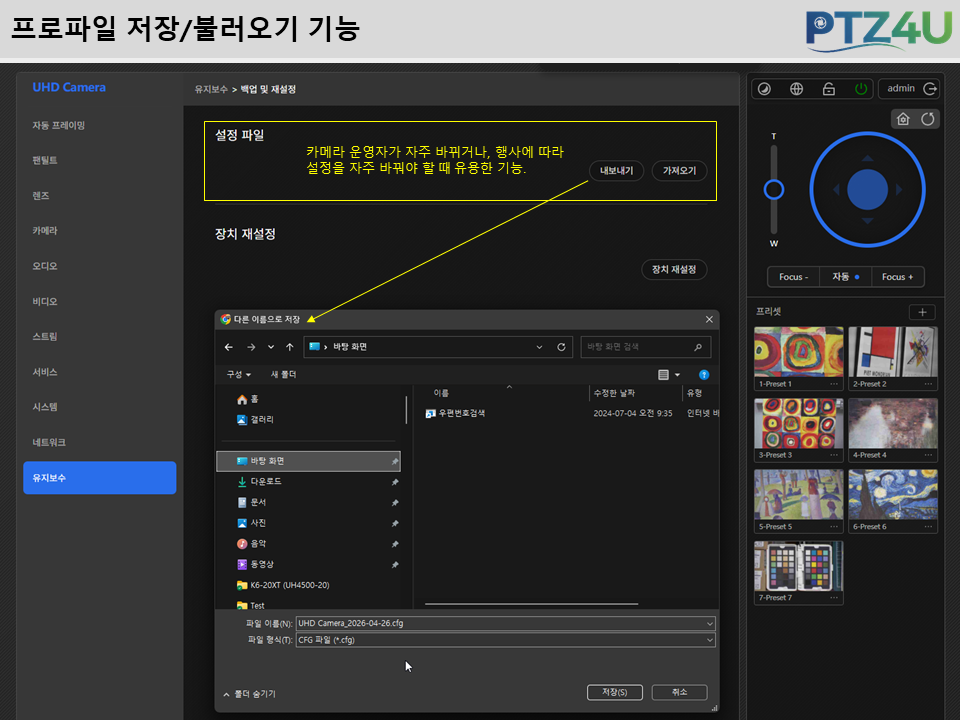This screenshot has height=720, width=960.
Task: Click the blue help icon in dialog
Action: click(704, 375)
